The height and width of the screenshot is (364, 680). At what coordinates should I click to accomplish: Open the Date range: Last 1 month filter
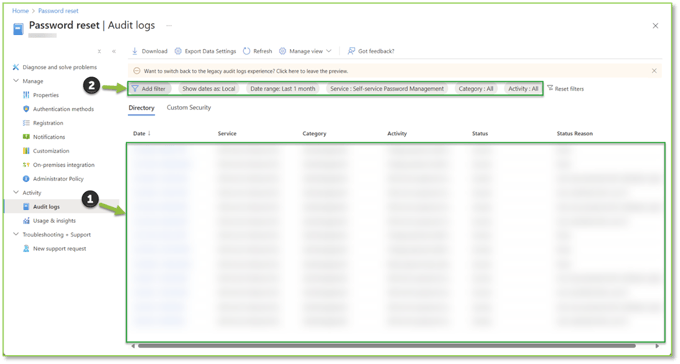click(x=283, y=89)
